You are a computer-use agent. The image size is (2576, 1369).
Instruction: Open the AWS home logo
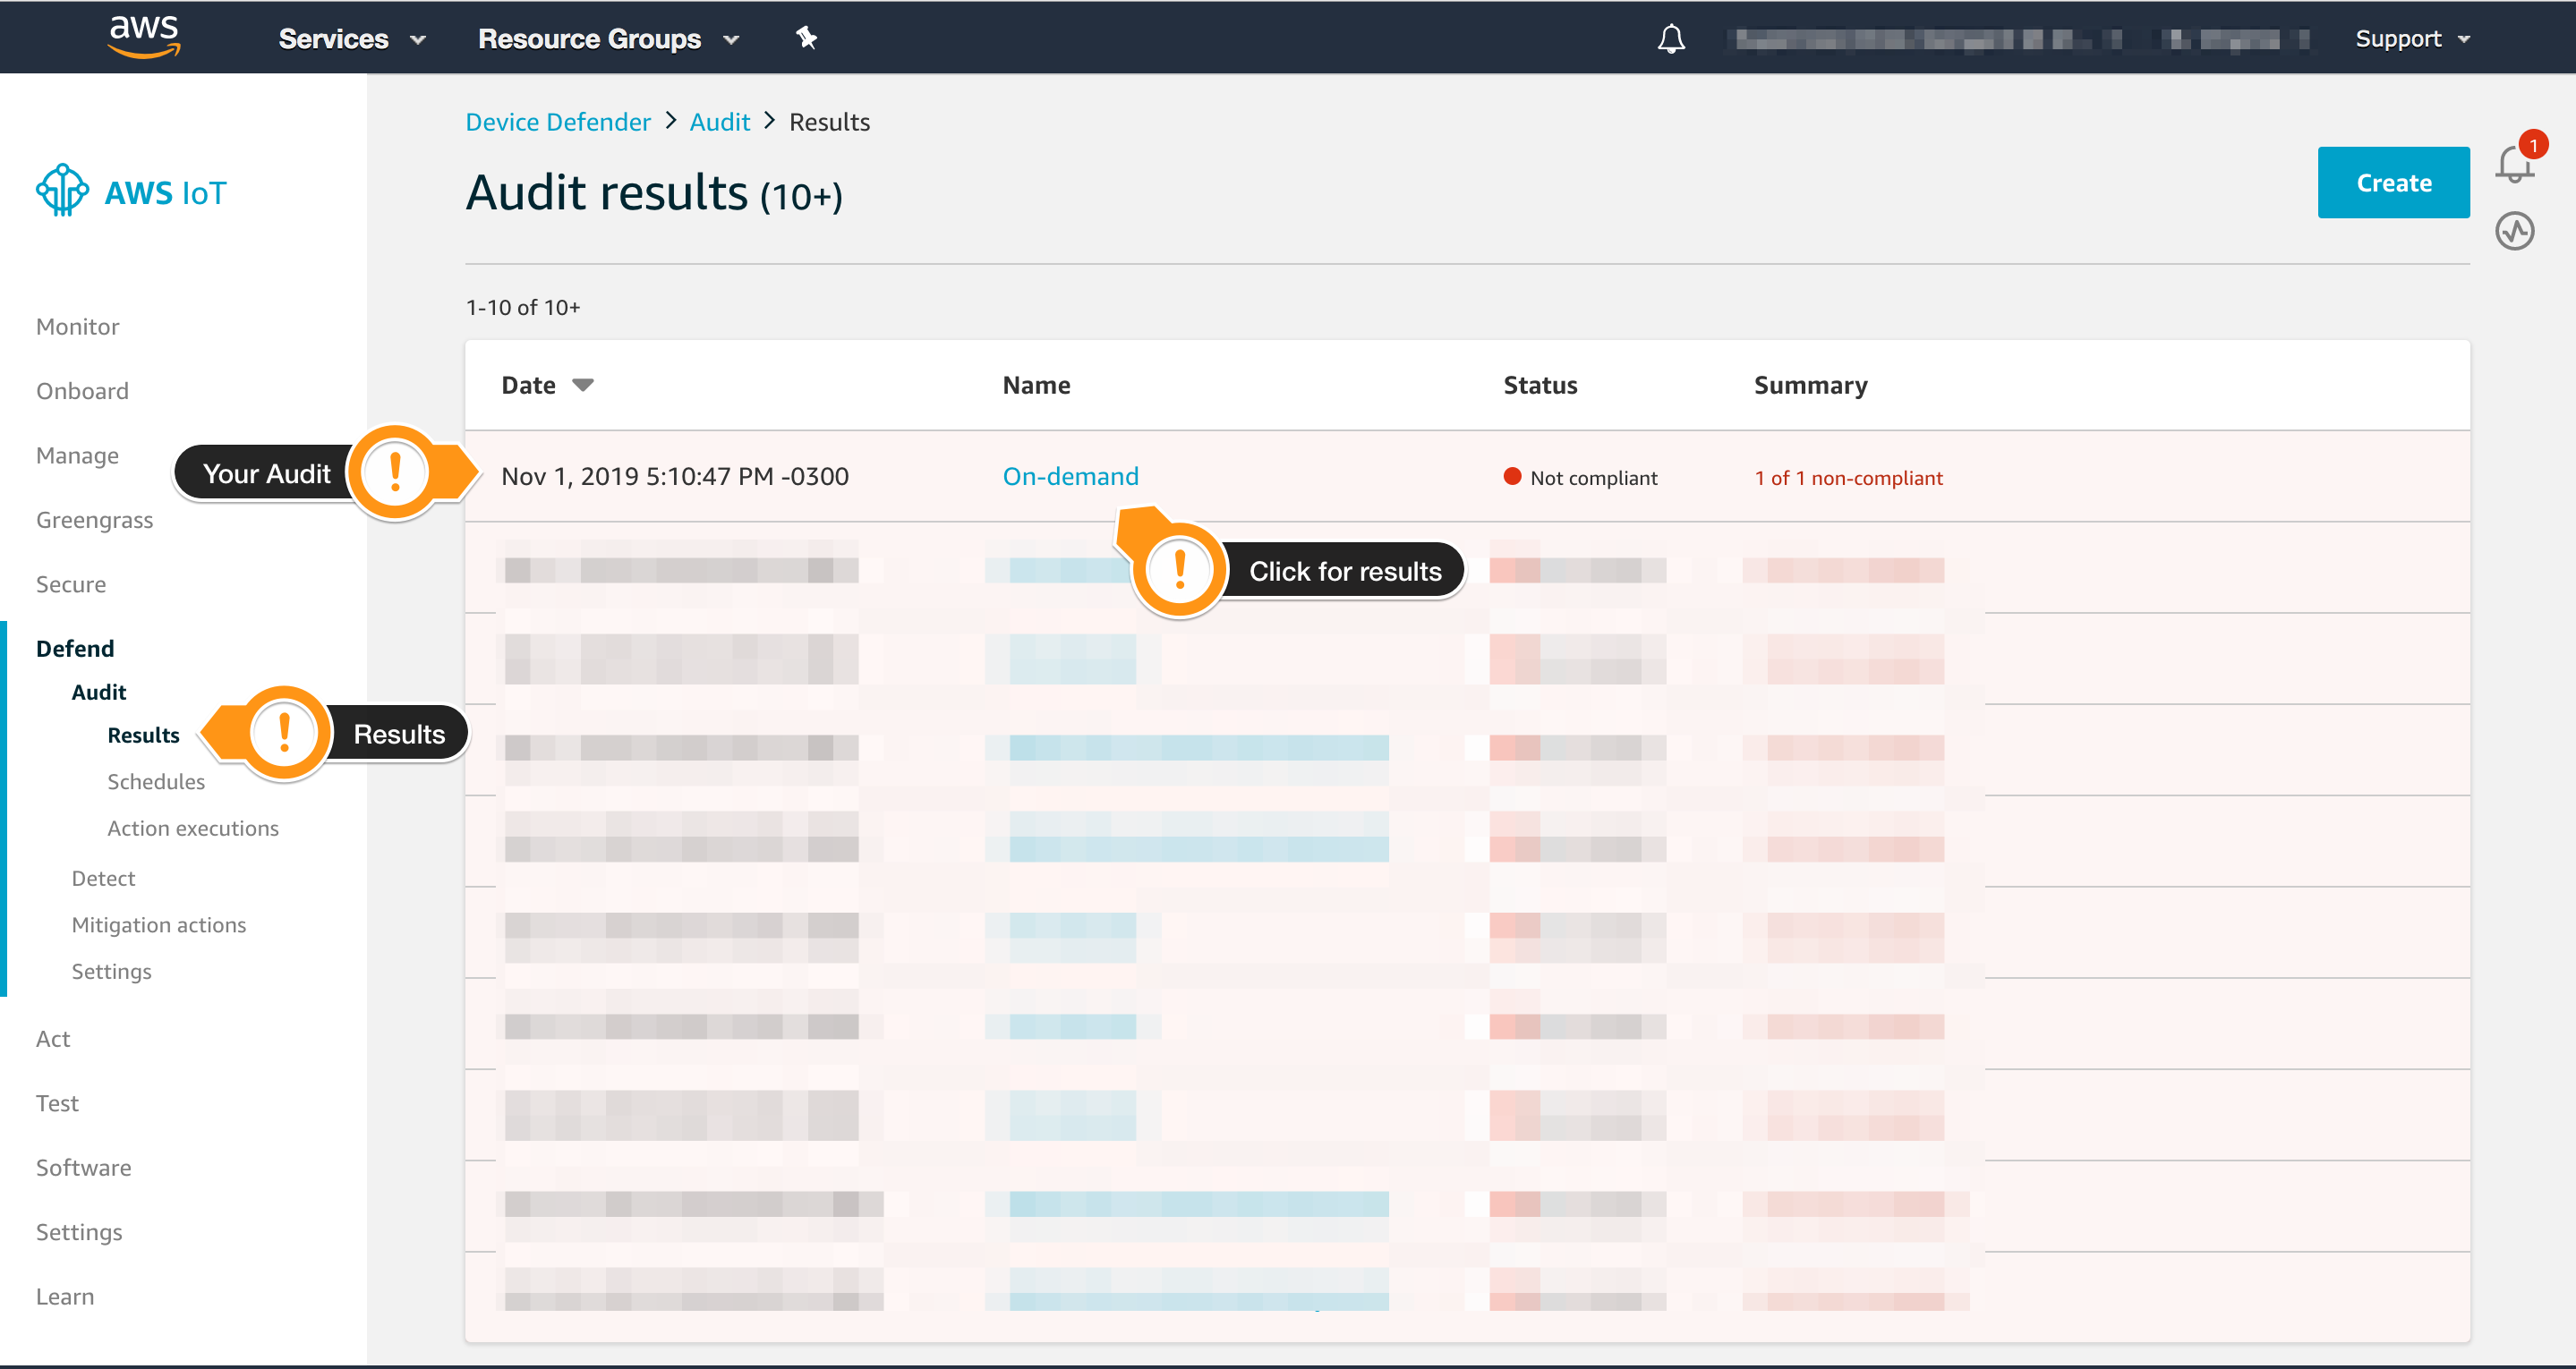tap(144, 37)
